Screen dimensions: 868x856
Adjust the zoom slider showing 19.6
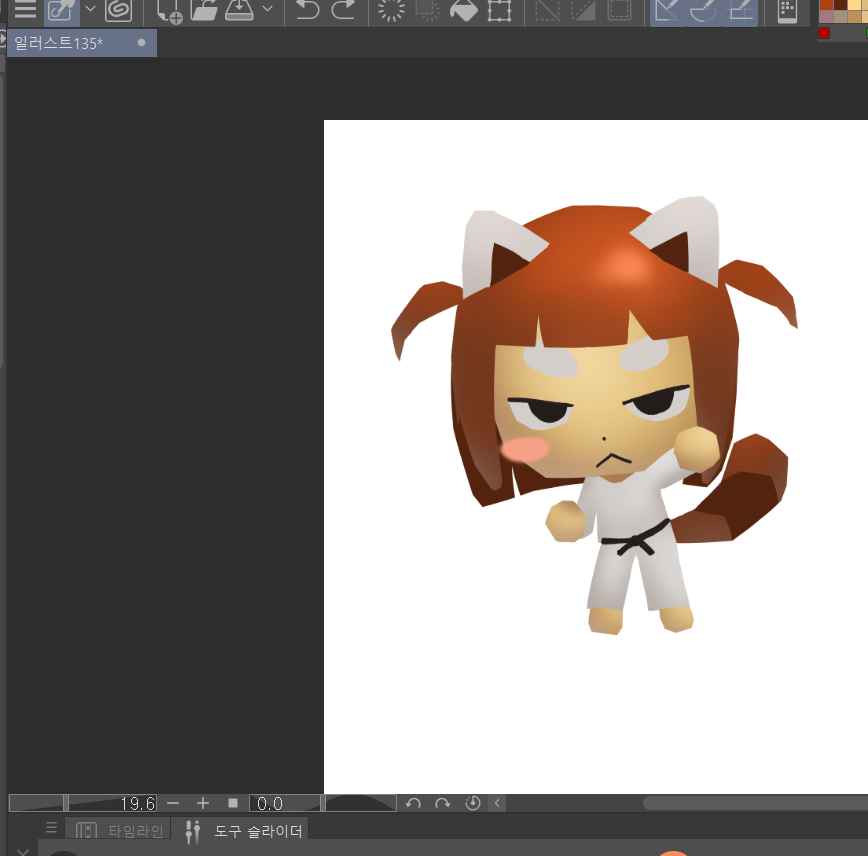[x=83, y=803]
